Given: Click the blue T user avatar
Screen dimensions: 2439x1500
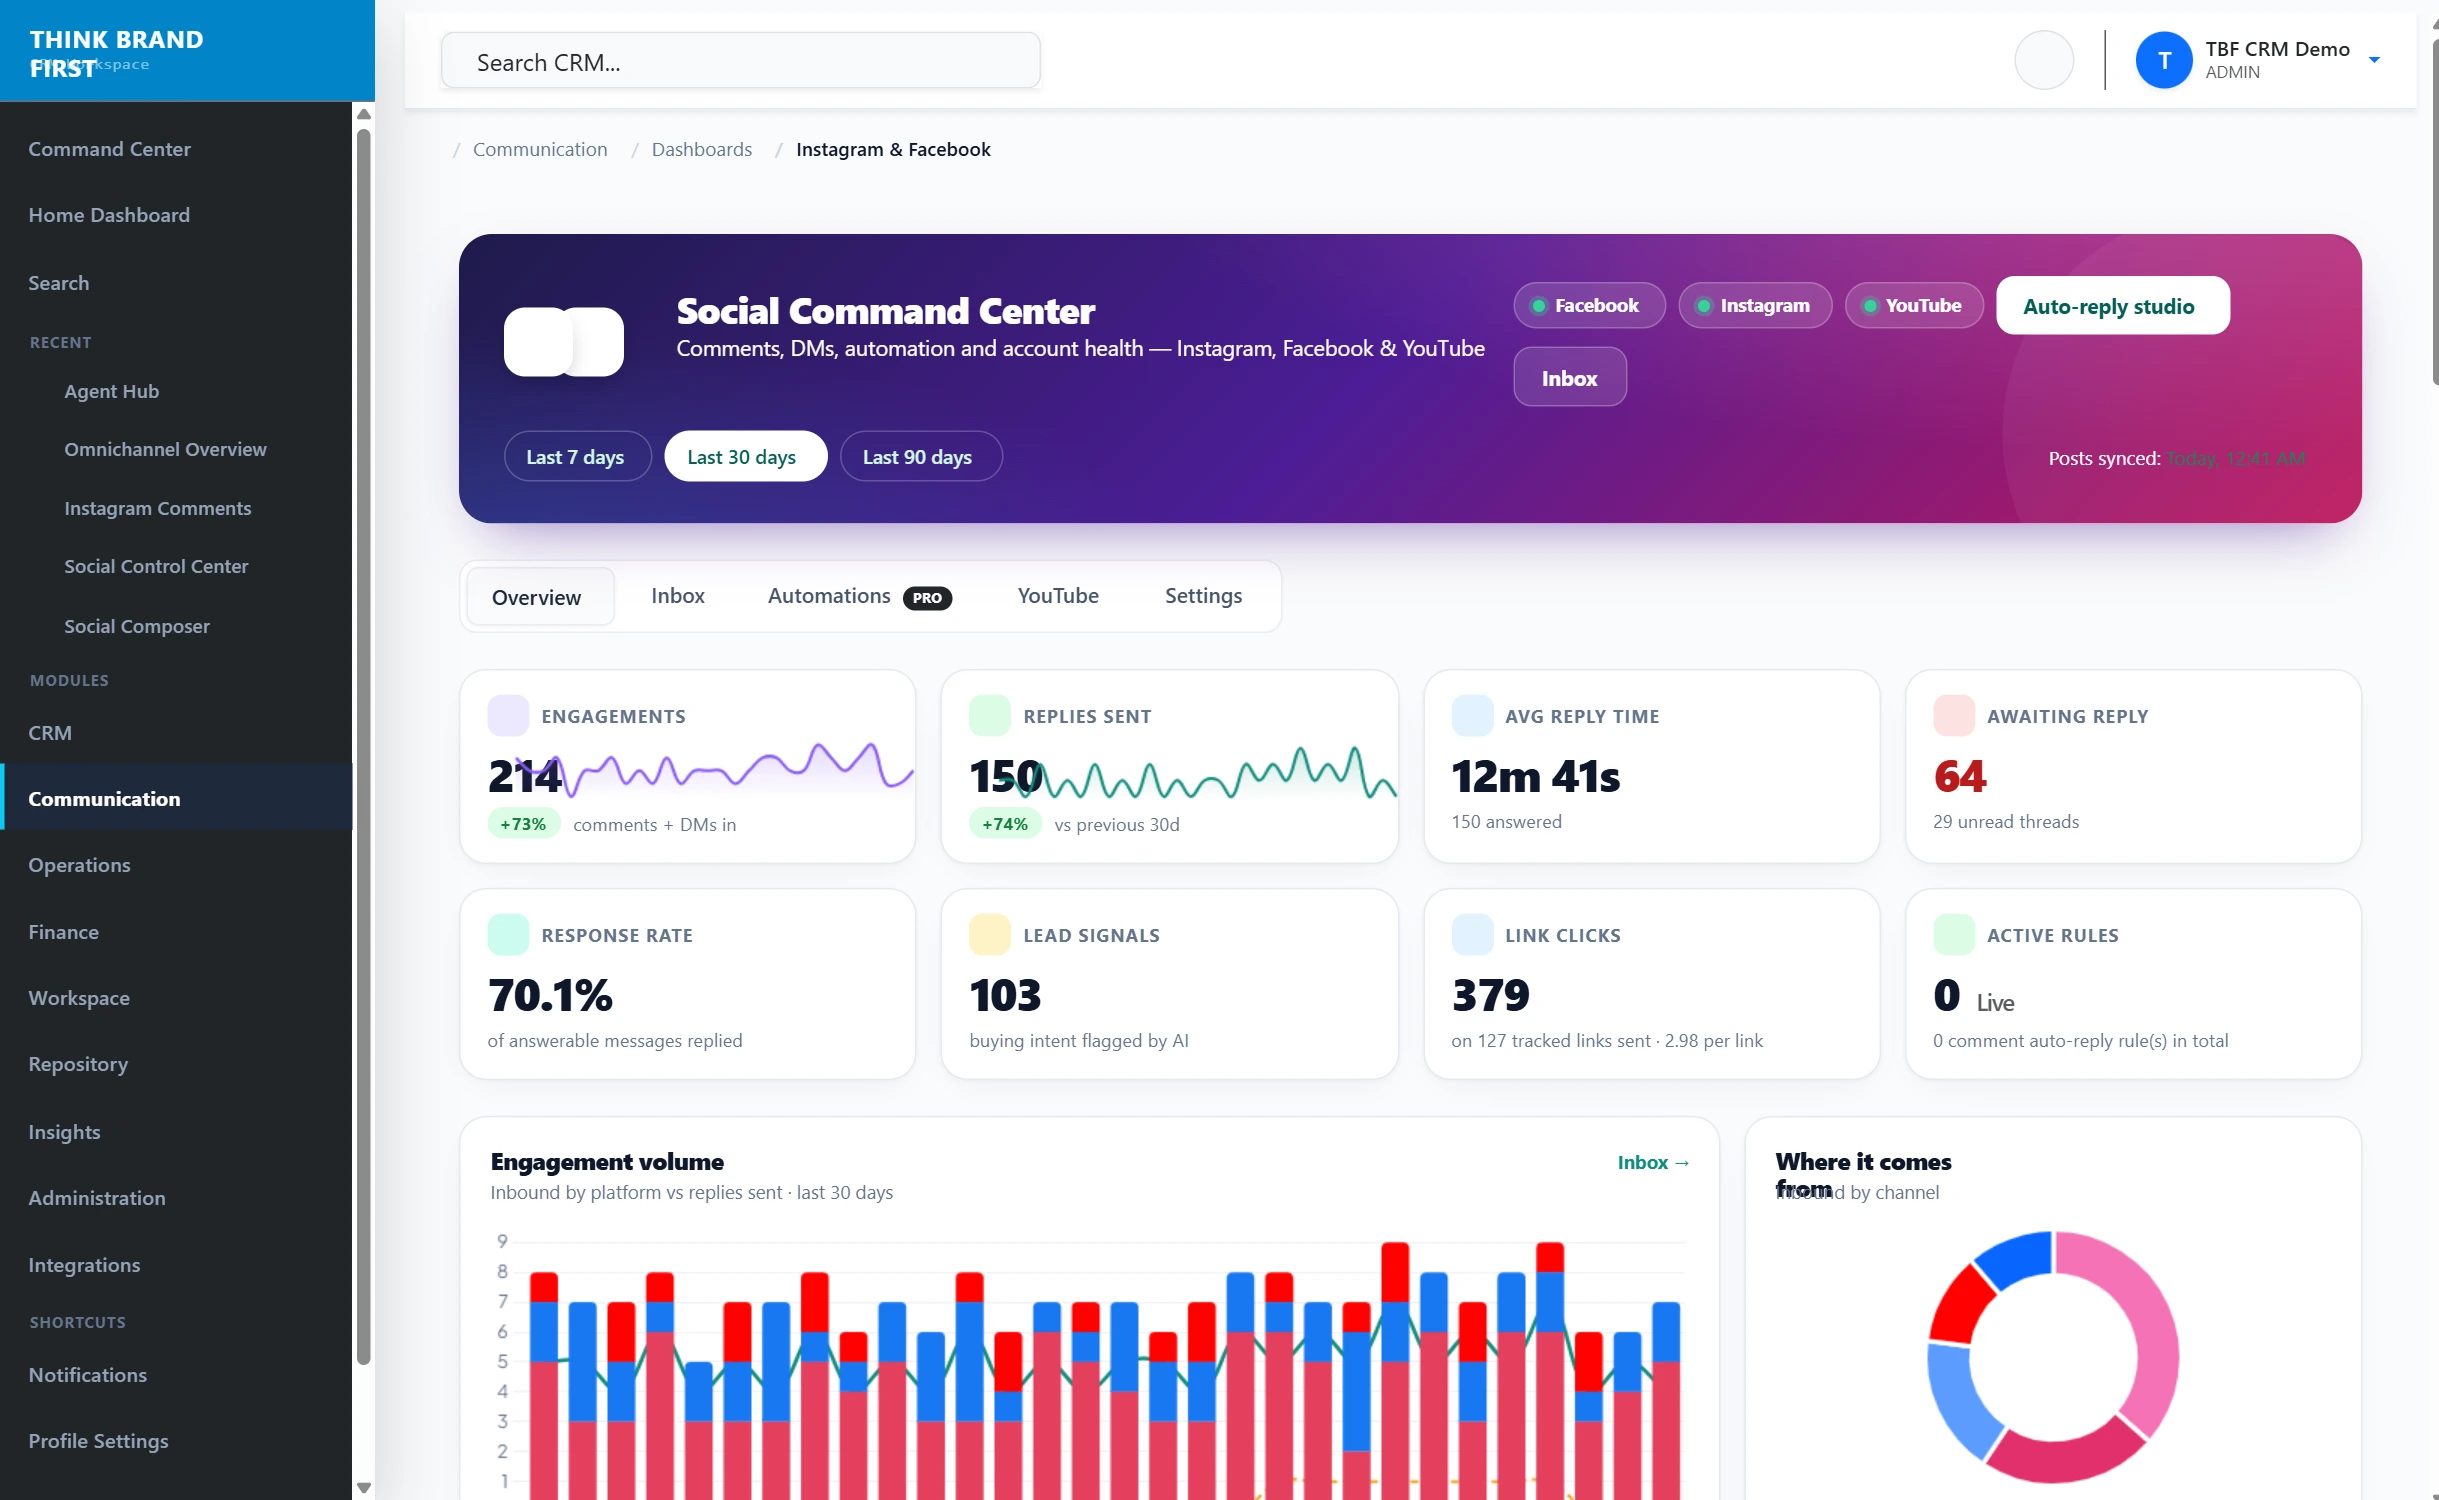Looking at the screenshot, I should (2164, 60).
